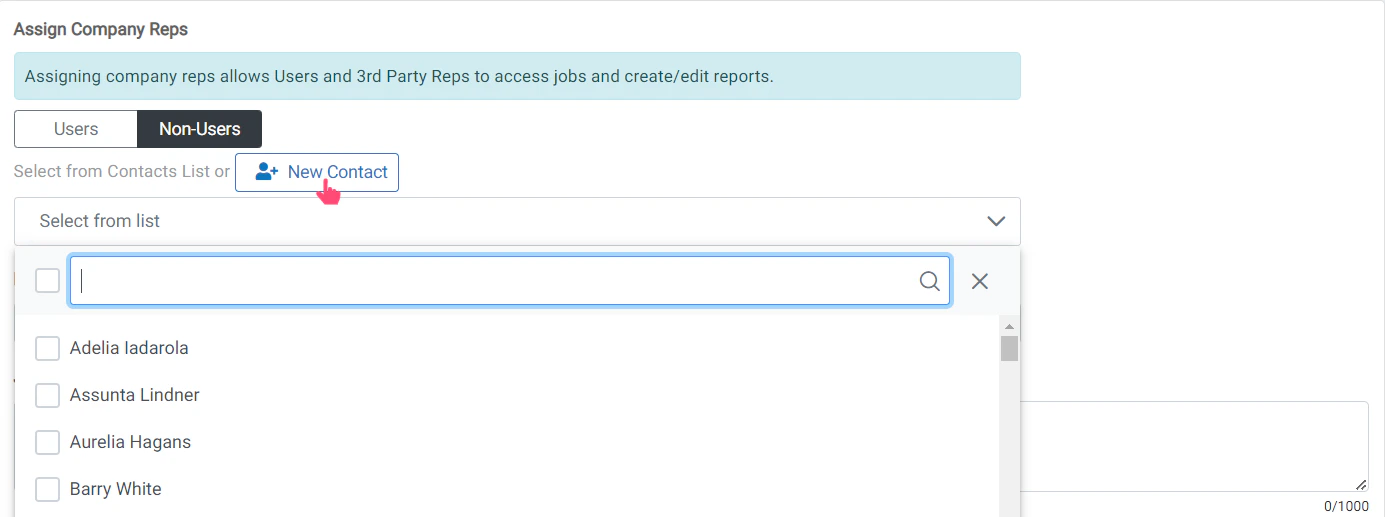The image size is (1385, 517).
Task: Focus the contact search input field
Action: click(510, 281)
